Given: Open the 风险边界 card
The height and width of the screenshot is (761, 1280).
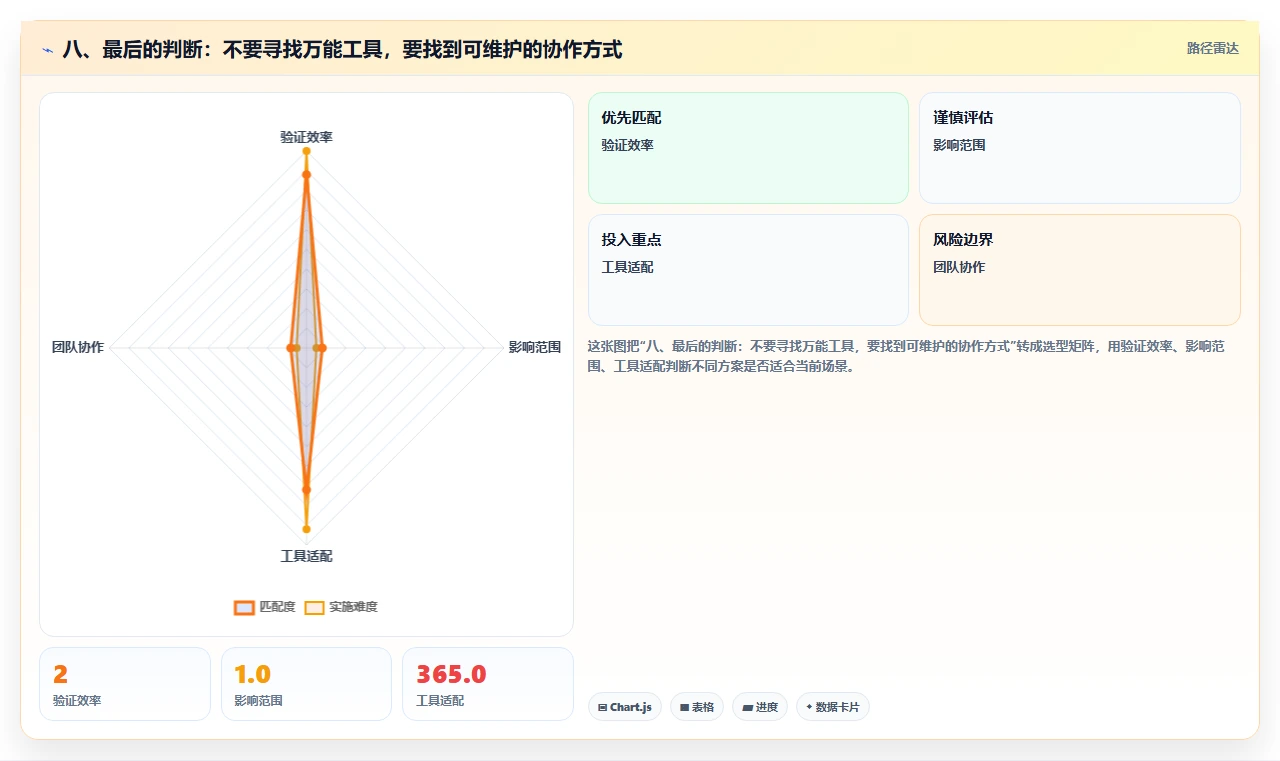Looking at the screenshot, I should 1079,270.
